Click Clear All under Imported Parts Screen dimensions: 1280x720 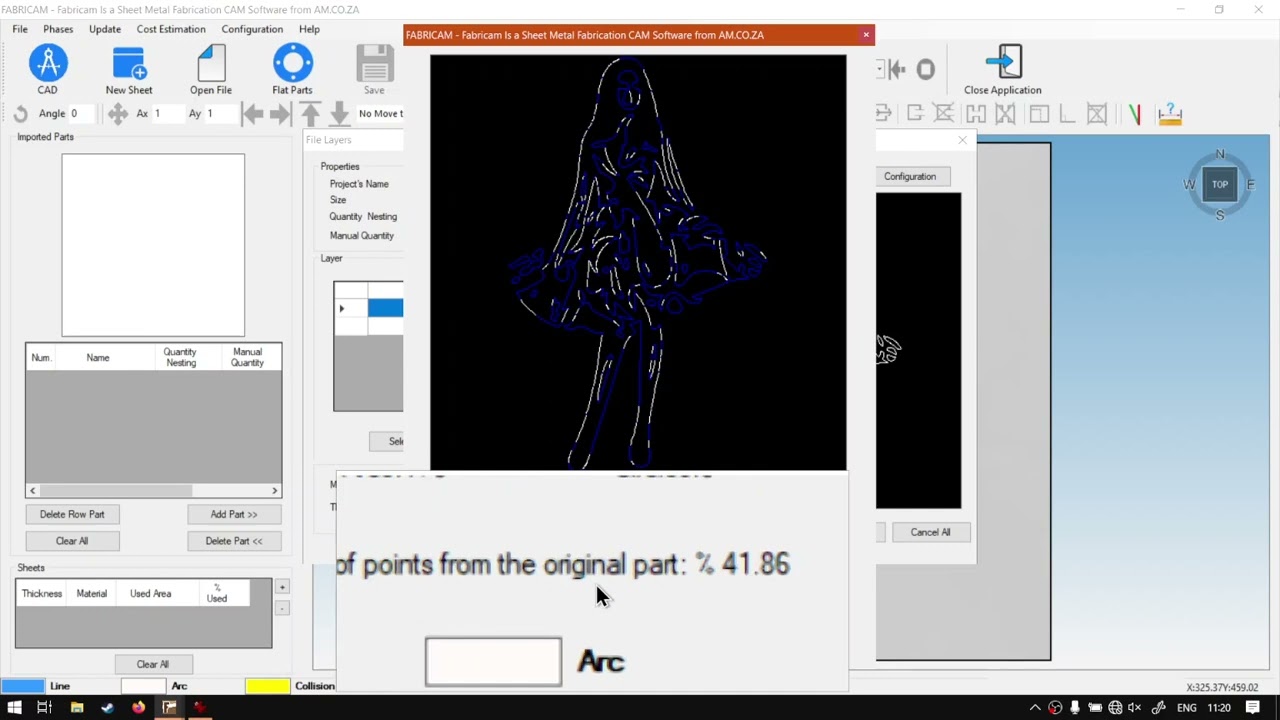click(x=72, y=541)
